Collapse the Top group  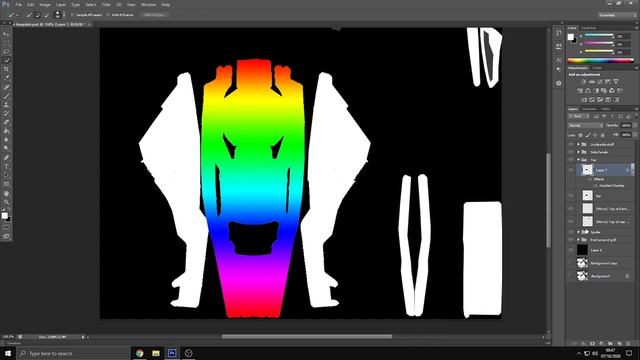click(578, 160)
